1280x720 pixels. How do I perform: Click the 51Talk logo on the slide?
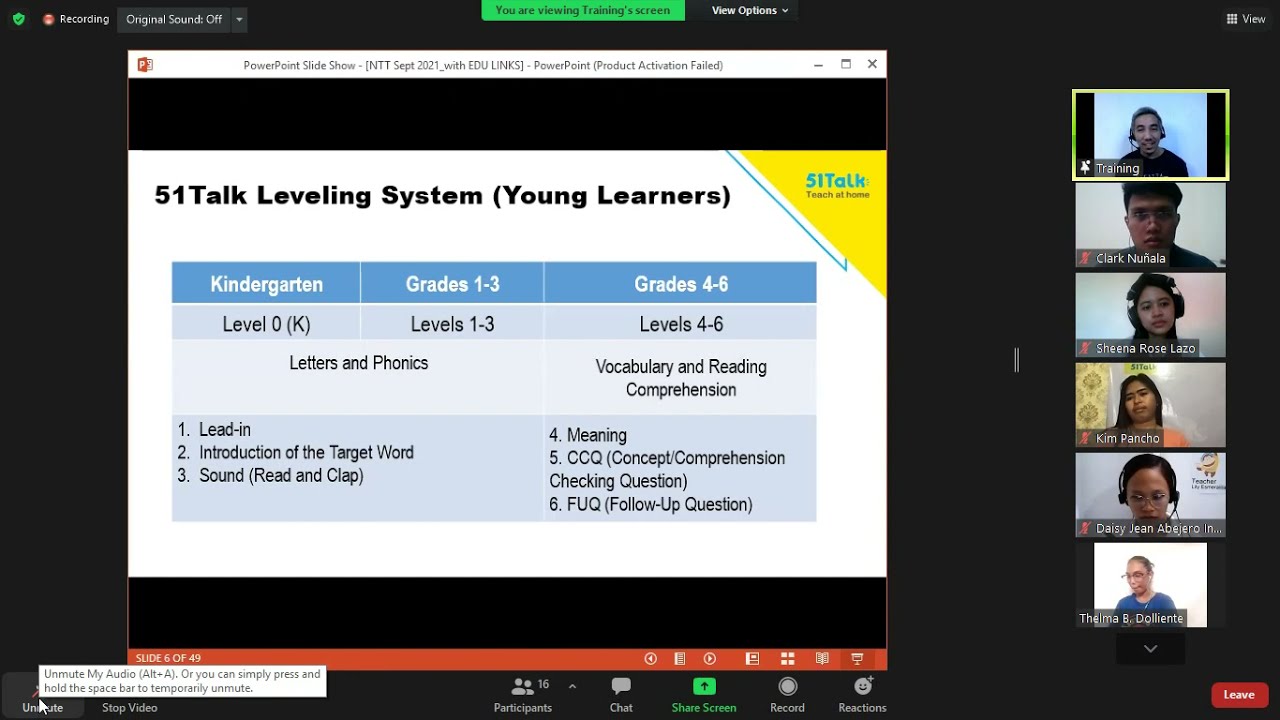[x=837, y=185]
